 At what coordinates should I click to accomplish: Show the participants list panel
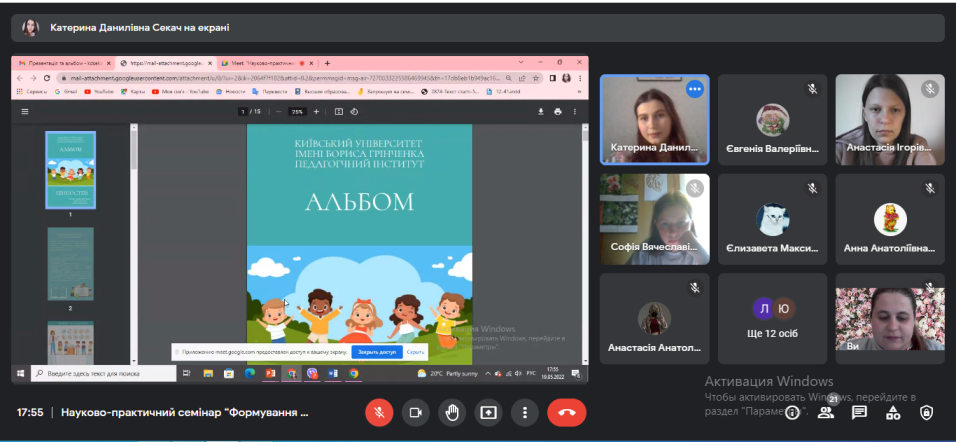pyautogui.click(x=826, y=412)
